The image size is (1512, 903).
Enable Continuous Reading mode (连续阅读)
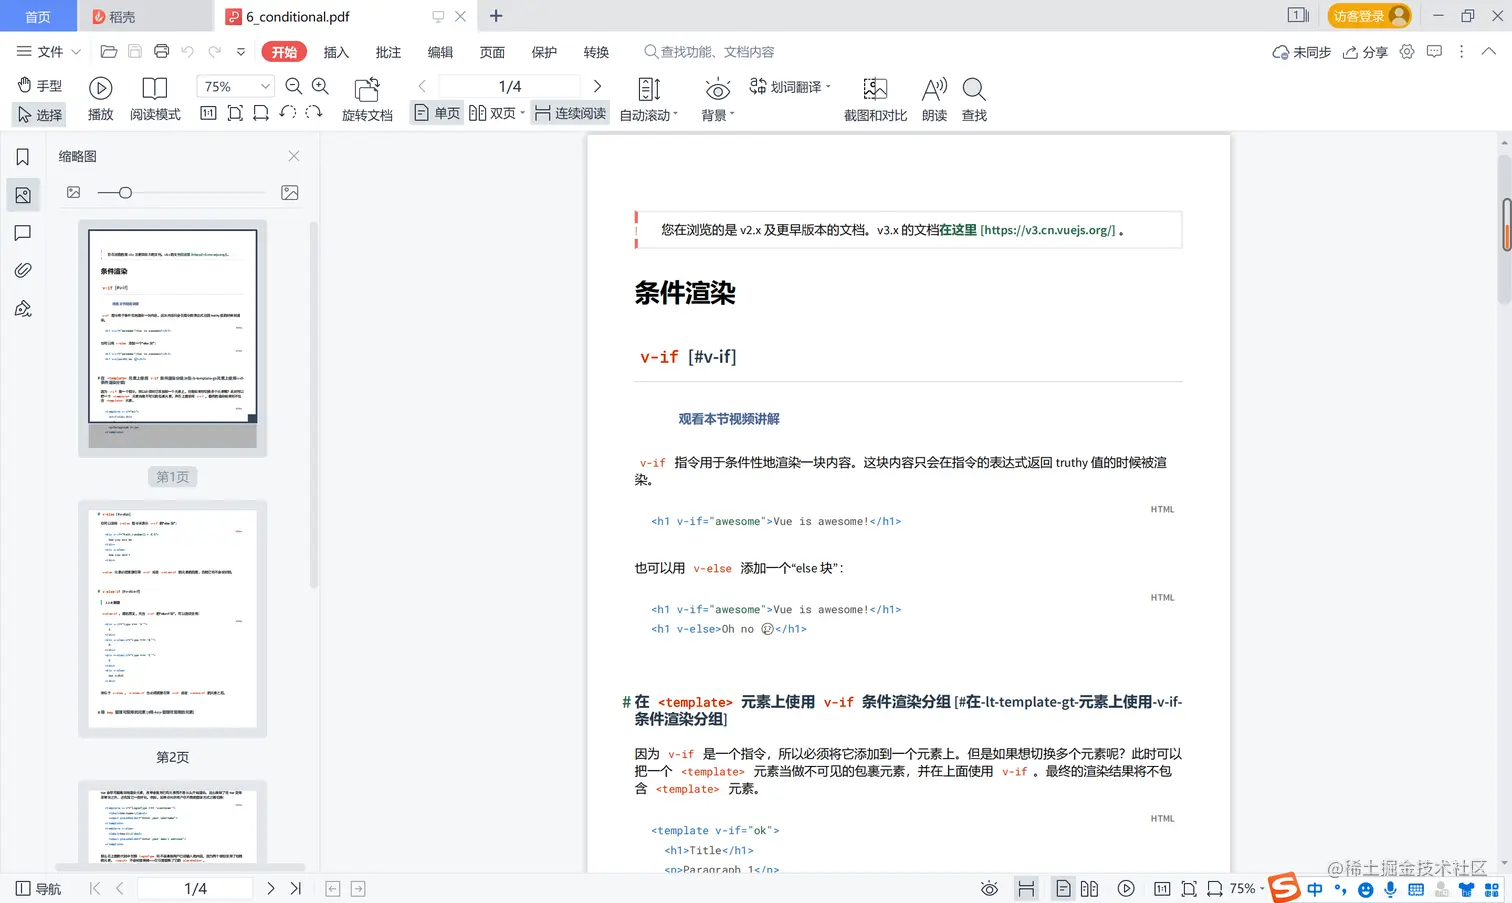tap(569, 113)
